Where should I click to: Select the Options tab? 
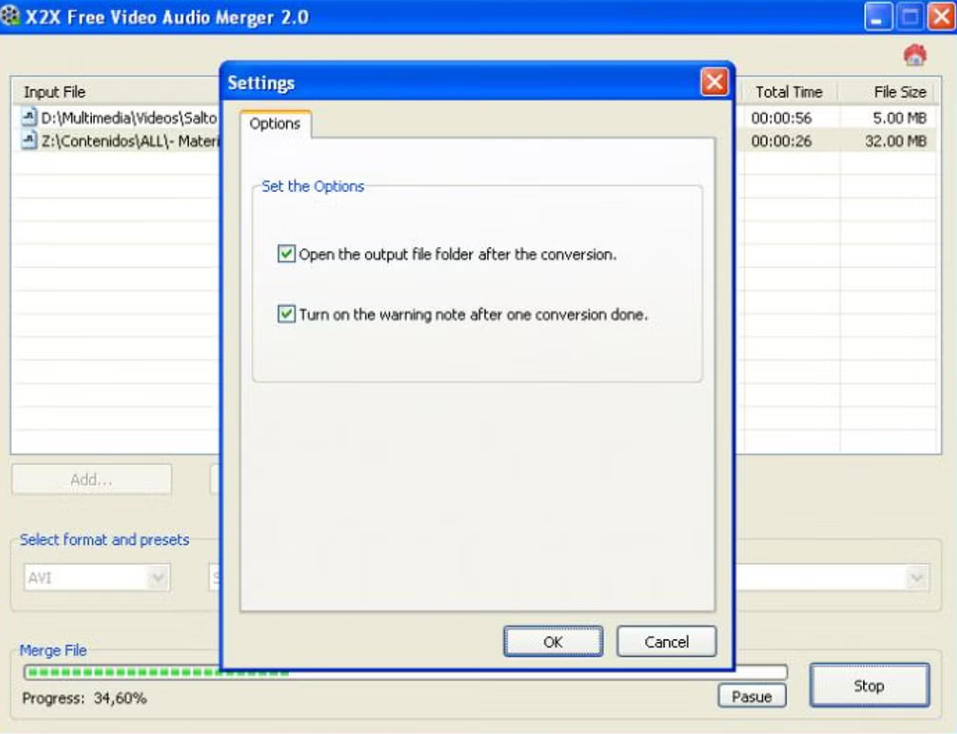pyautogui.click(x=275, y=124)
